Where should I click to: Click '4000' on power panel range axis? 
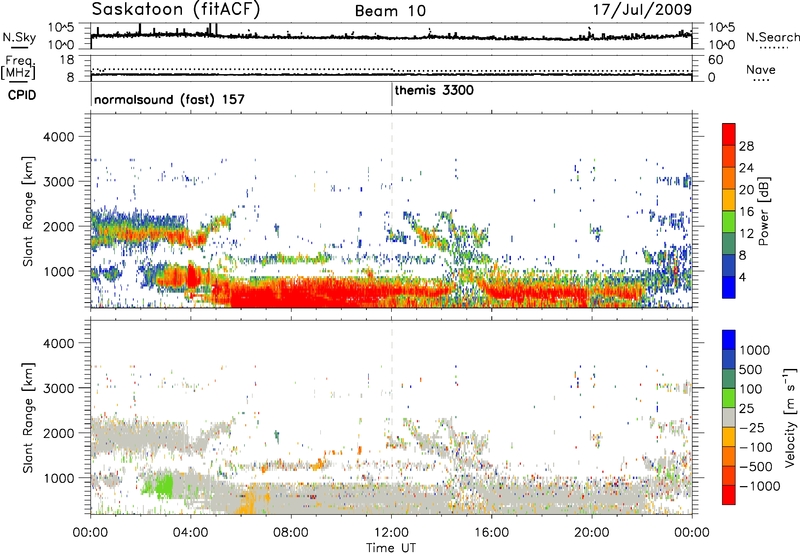[58, 137]
